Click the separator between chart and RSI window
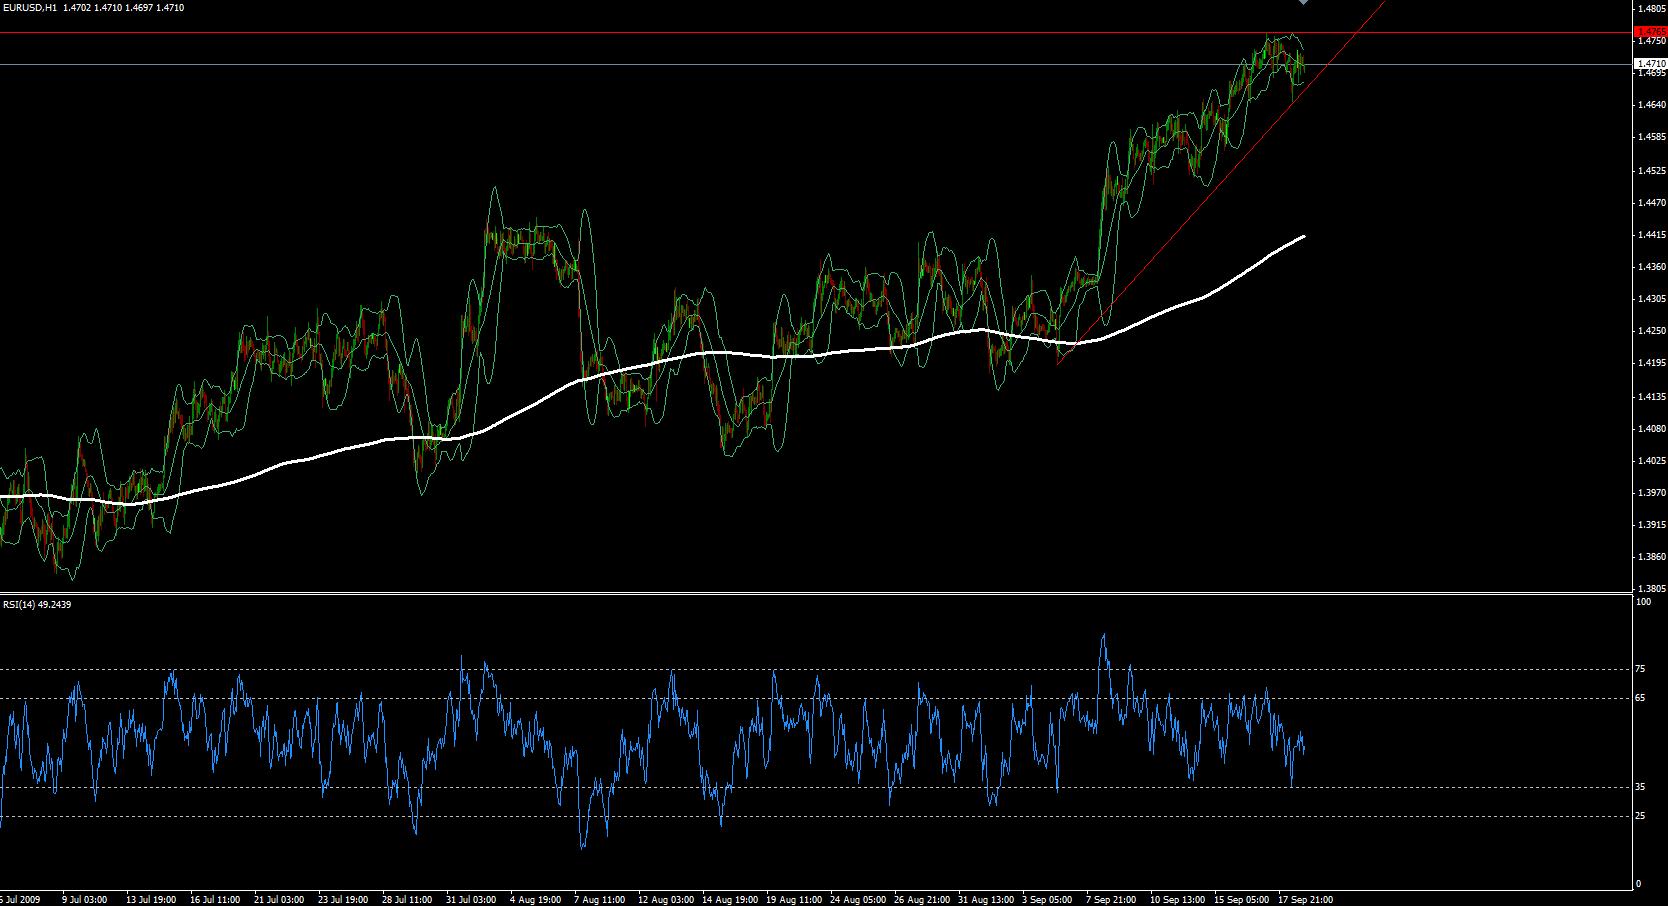The image size is (1668, 906). [x=800, y=594]
